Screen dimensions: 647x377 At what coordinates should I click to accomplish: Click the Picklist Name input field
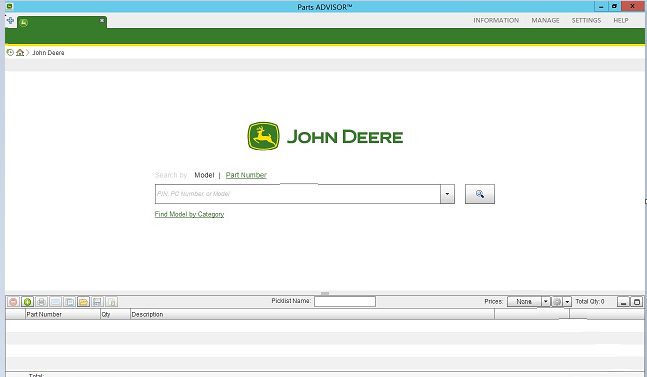click(x=345, y=302)
